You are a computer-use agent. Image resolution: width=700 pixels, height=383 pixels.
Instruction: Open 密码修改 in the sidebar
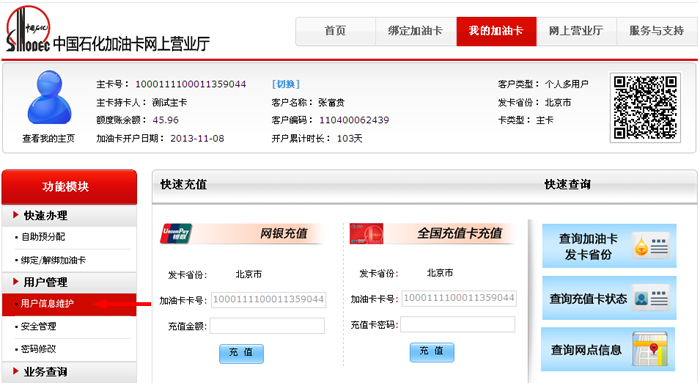point(38,349)
